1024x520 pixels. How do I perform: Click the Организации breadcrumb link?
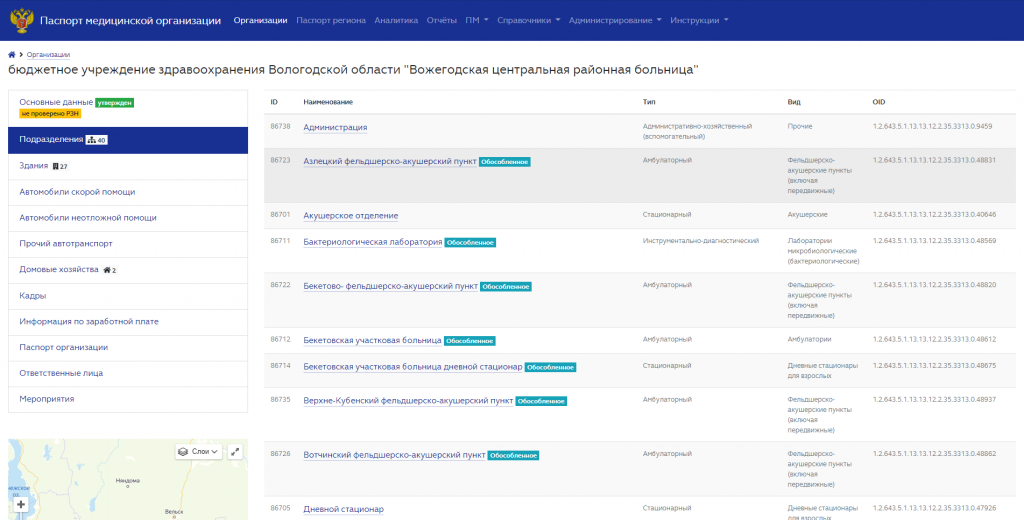pos(48,55)
